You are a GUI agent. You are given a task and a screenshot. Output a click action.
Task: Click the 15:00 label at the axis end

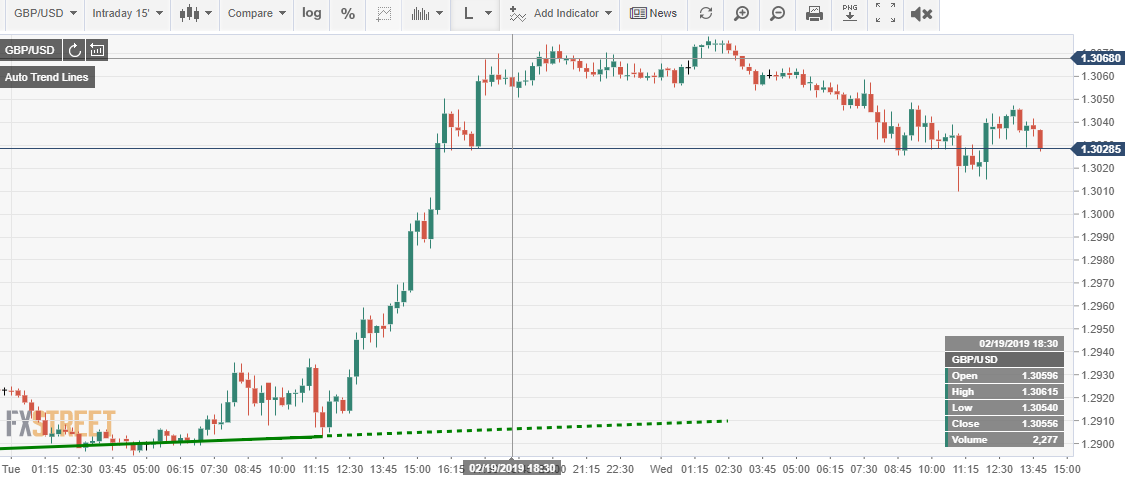coord(1068,468)
